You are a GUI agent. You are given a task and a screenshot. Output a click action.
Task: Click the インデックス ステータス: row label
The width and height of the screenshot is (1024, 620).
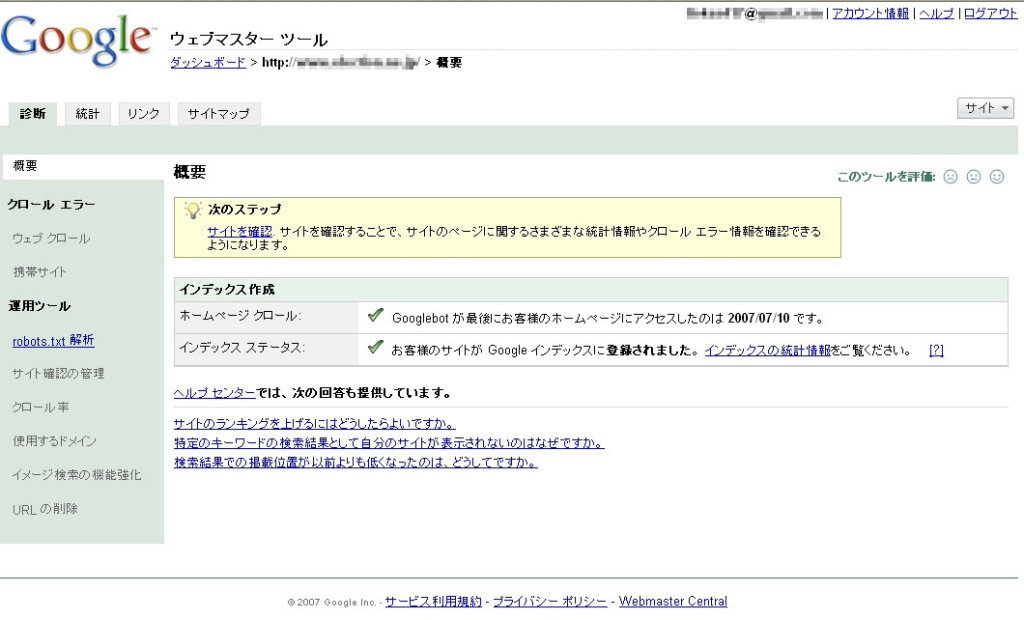[x=242, y=348]
